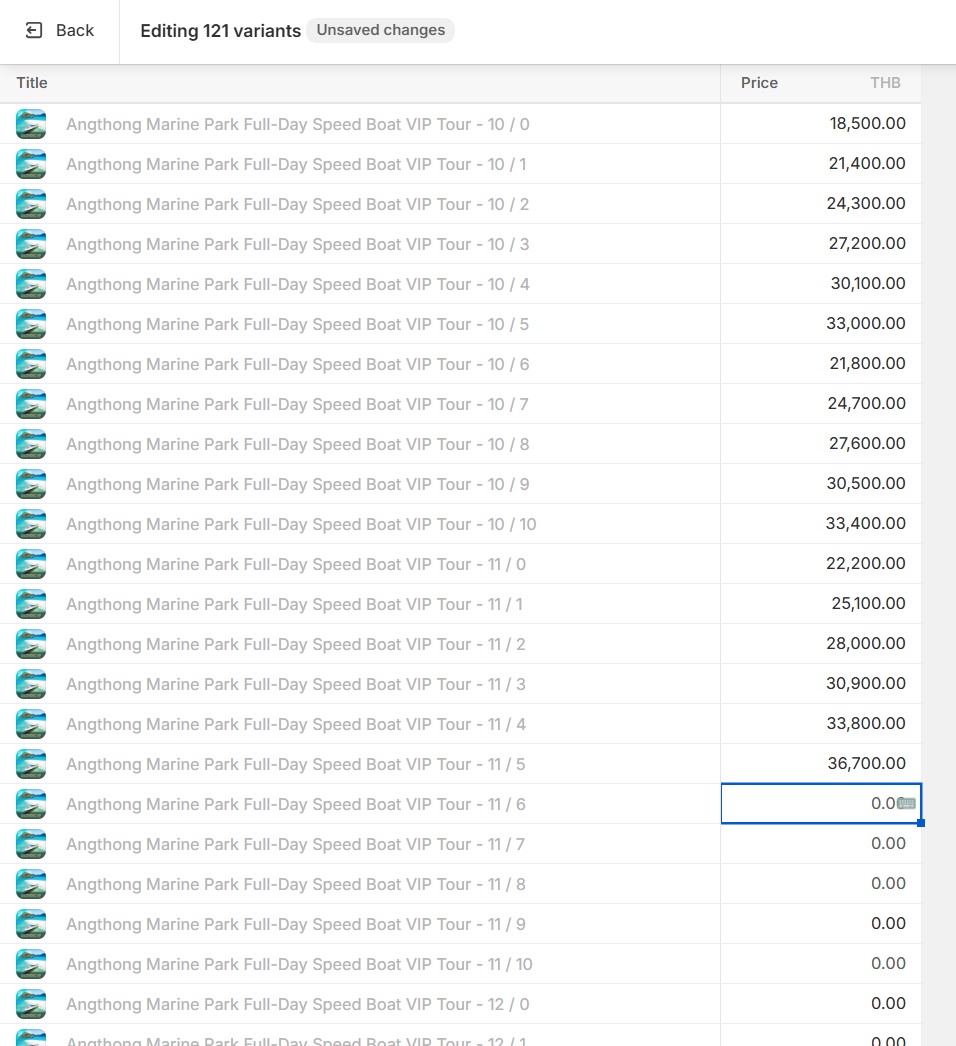This screenshot has height=1046, width=956.
Task: Click the Back arrow icon
Action: pos(34,31)
